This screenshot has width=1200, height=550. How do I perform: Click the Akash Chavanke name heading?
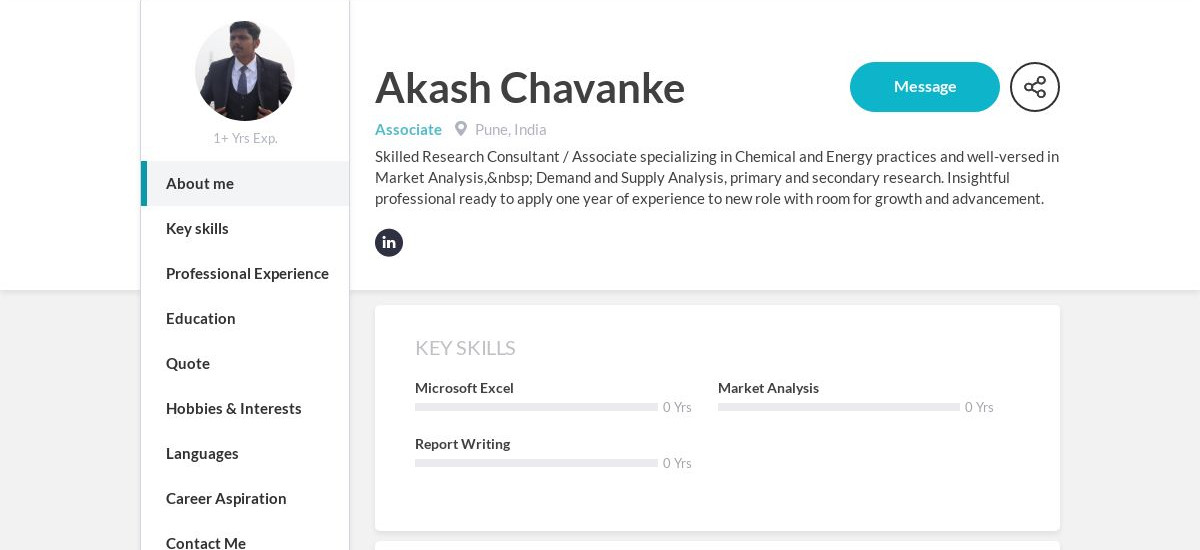(x=530, y=88)
